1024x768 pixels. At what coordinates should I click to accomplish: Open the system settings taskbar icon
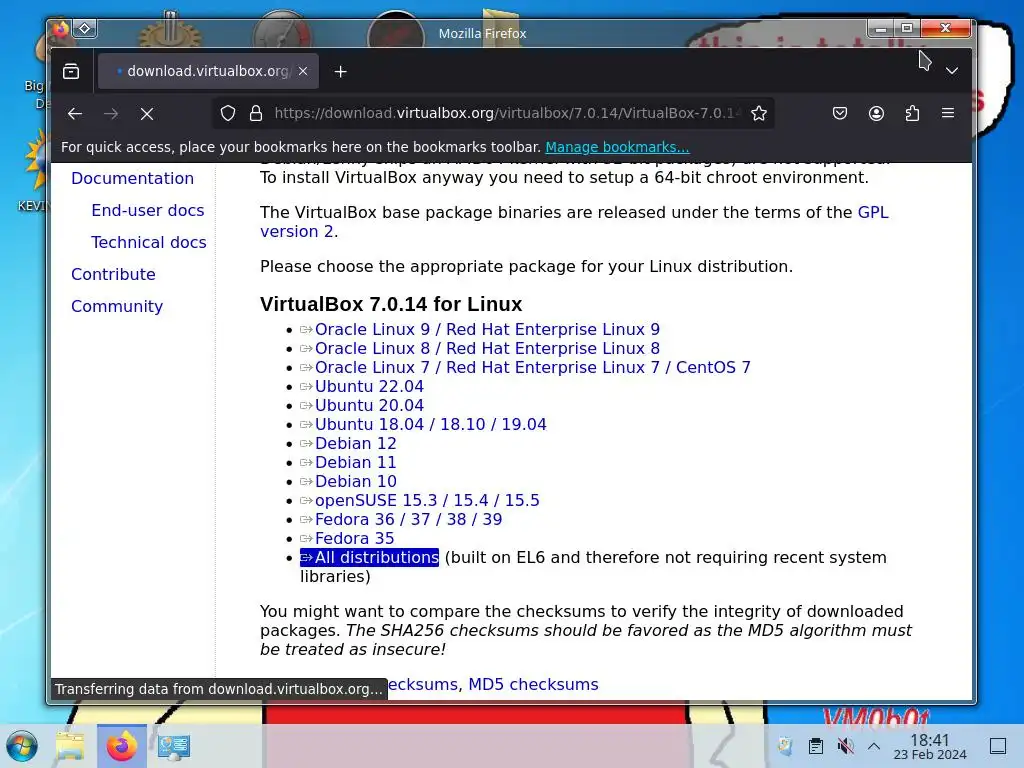(x=174, y=746)
